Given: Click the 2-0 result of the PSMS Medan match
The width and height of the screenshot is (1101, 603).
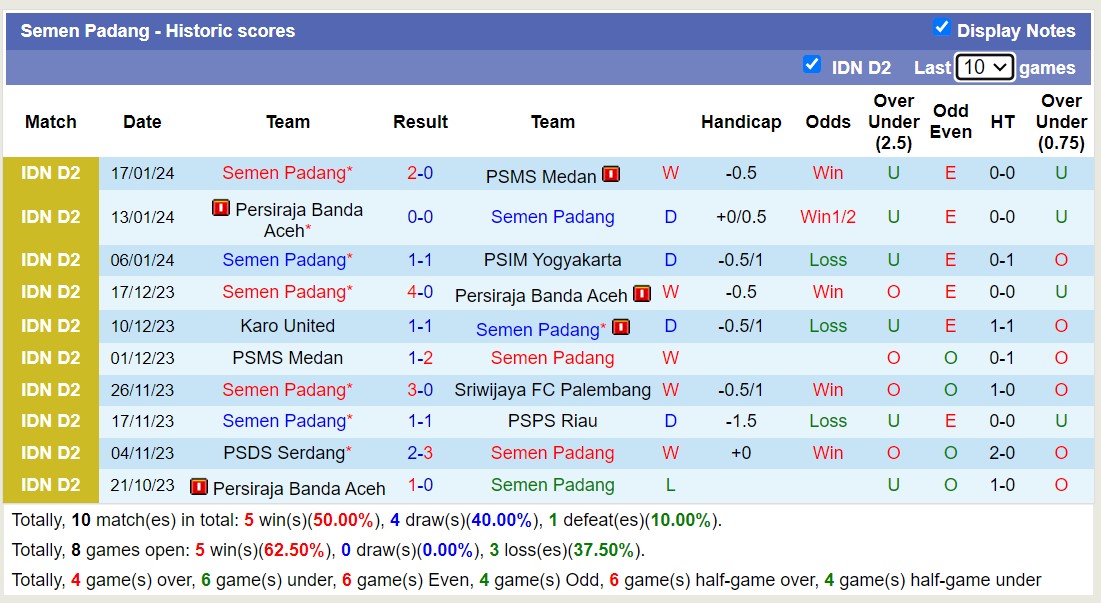Looking at the screenshot, I should [x=420, y=173].
